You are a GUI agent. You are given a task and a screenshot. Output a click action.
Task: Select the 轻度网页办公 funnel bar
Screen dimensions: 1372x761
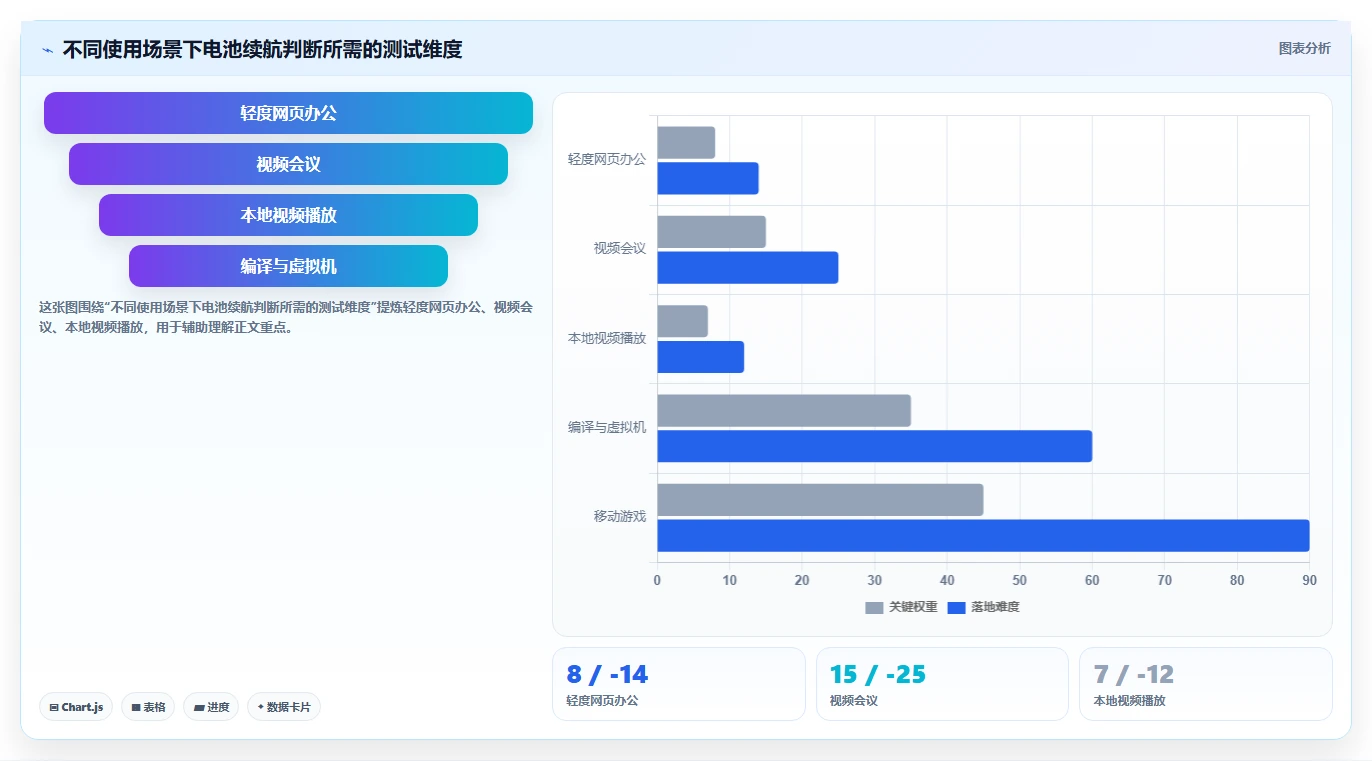[288, 113]
